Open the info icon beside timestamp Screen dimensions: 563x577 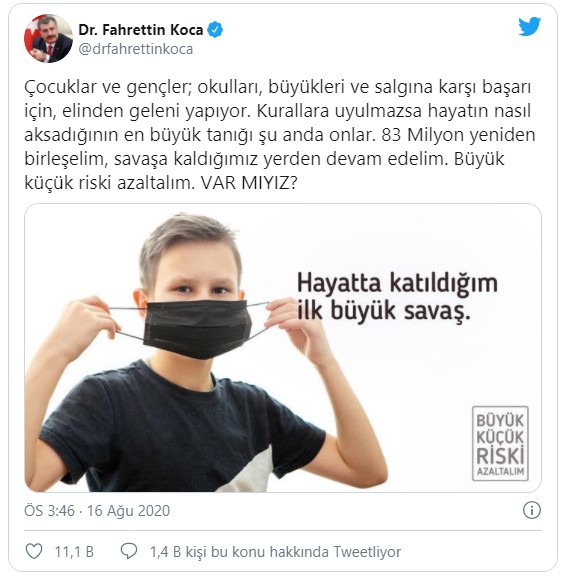(532, 510)
